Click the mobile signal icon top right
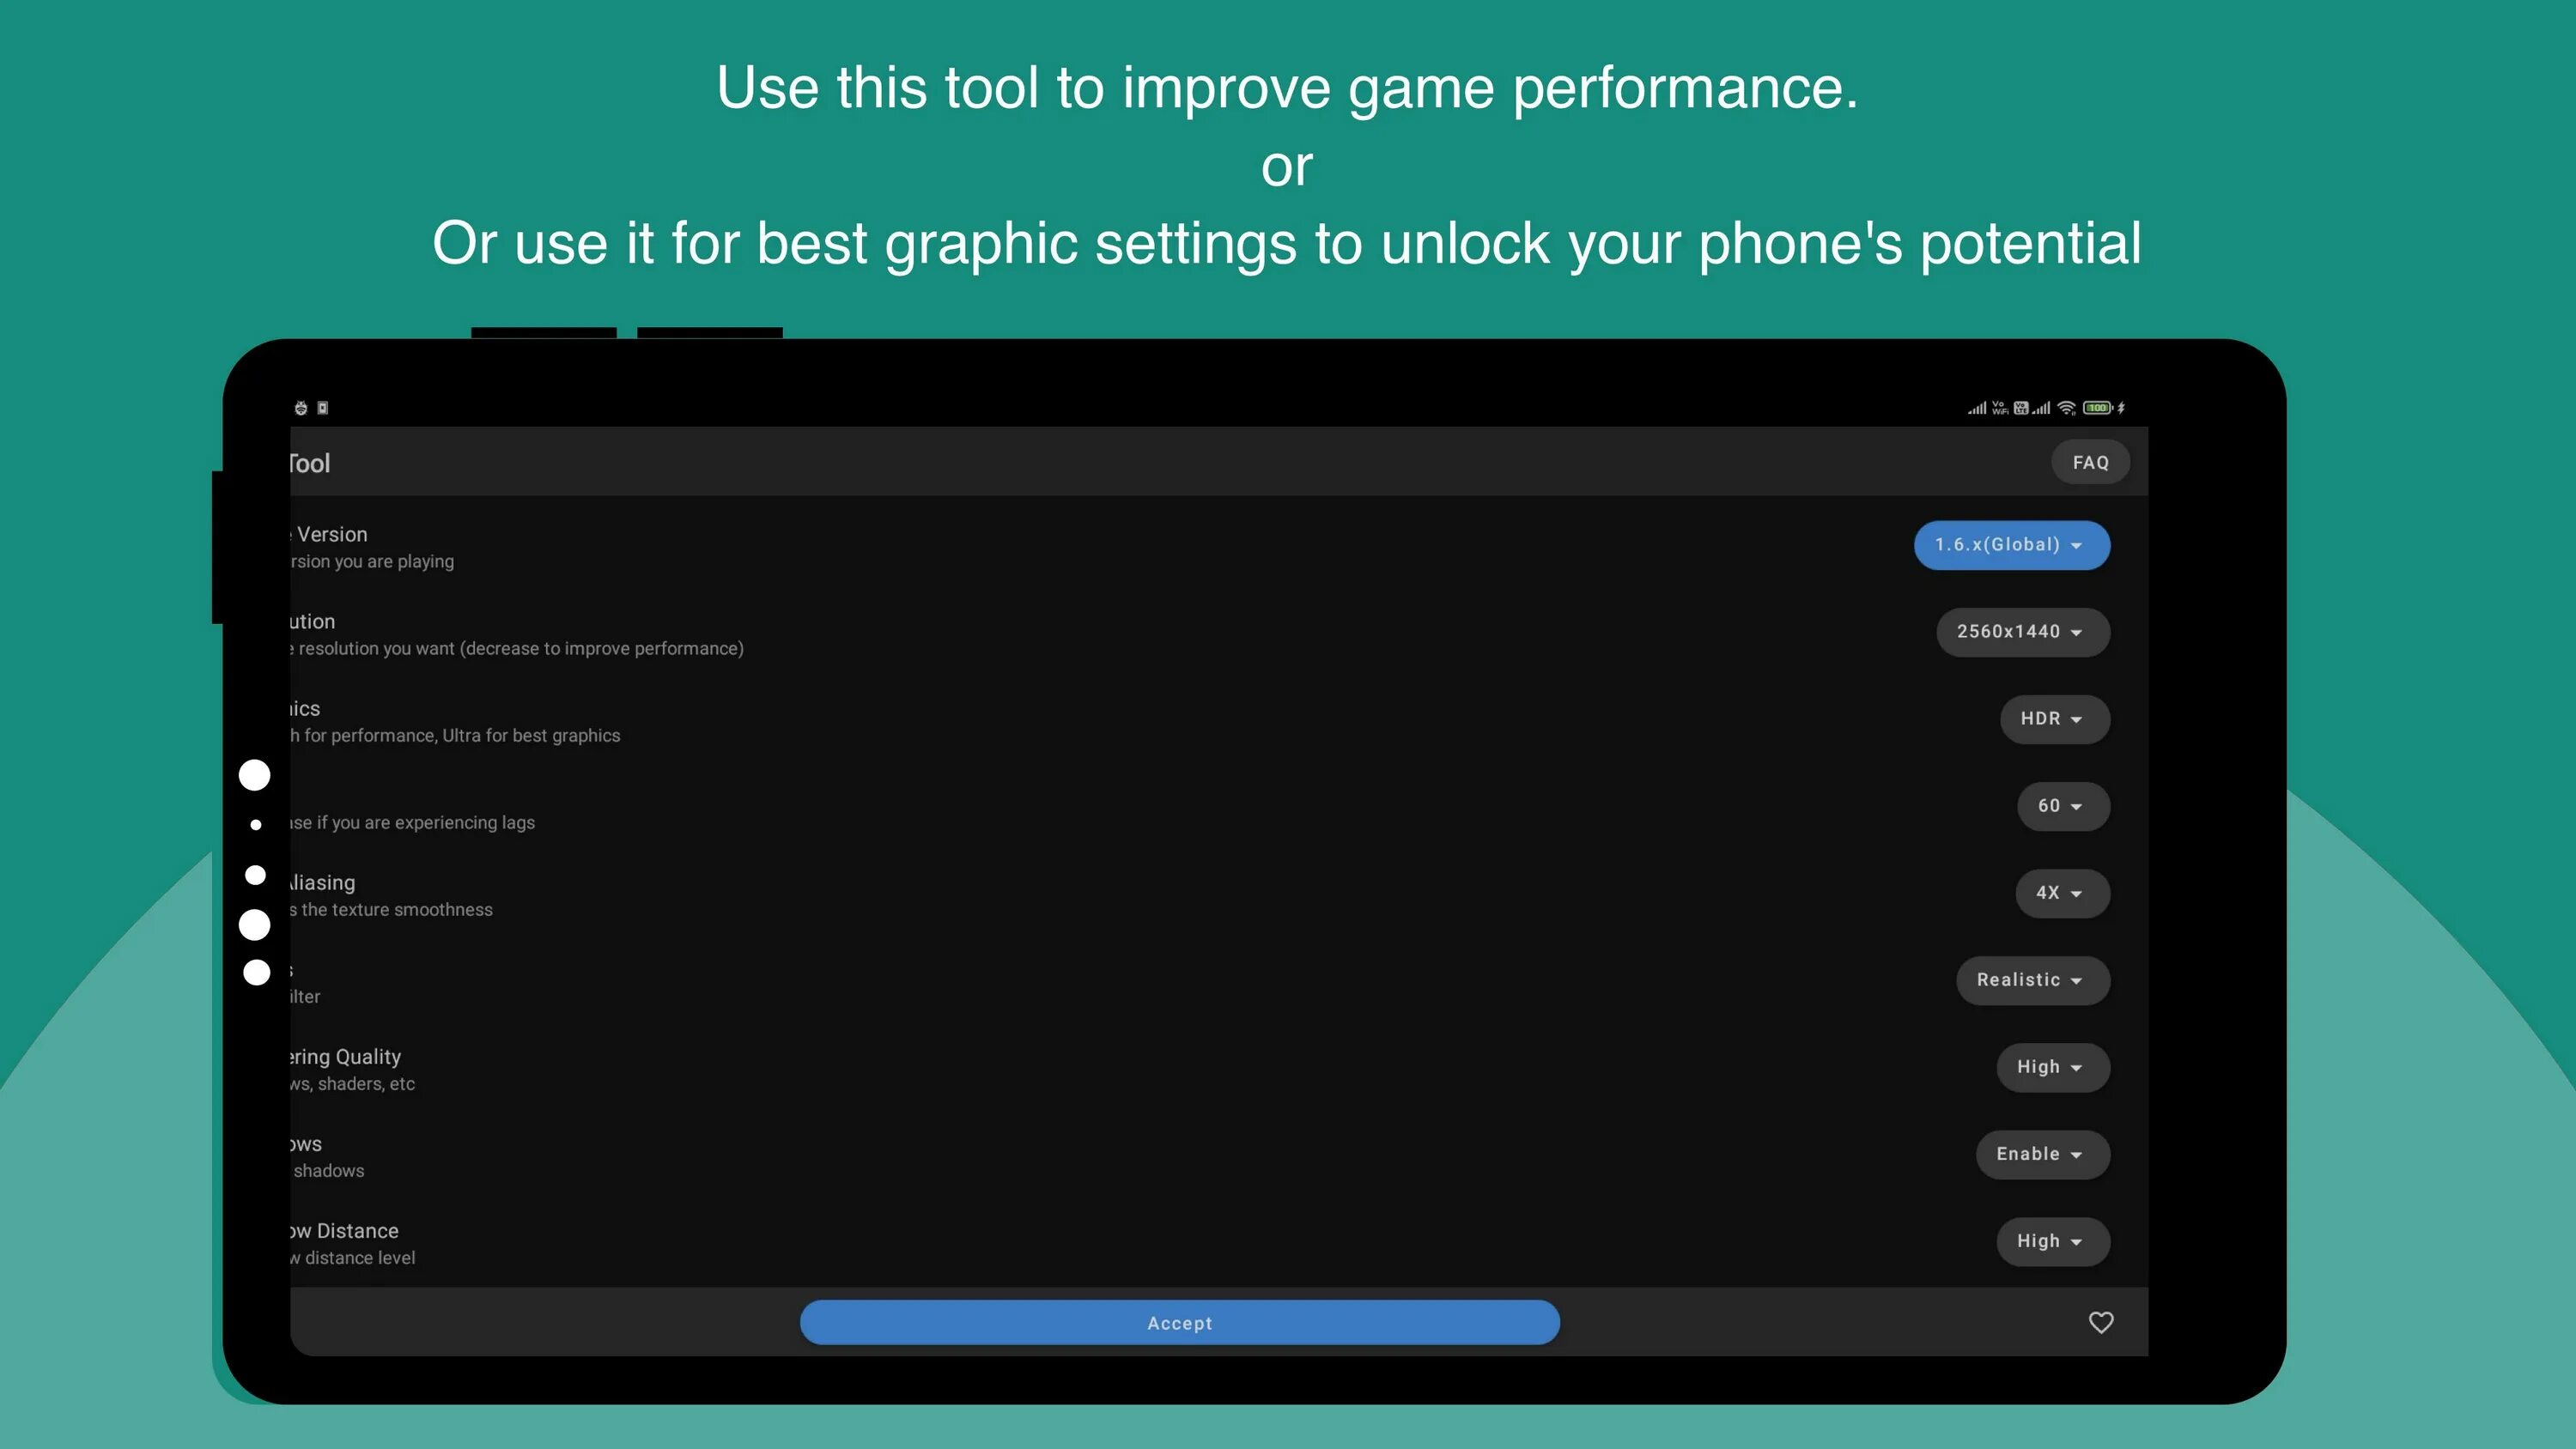This screenshot has width=2576, height=1449. 1969,407
